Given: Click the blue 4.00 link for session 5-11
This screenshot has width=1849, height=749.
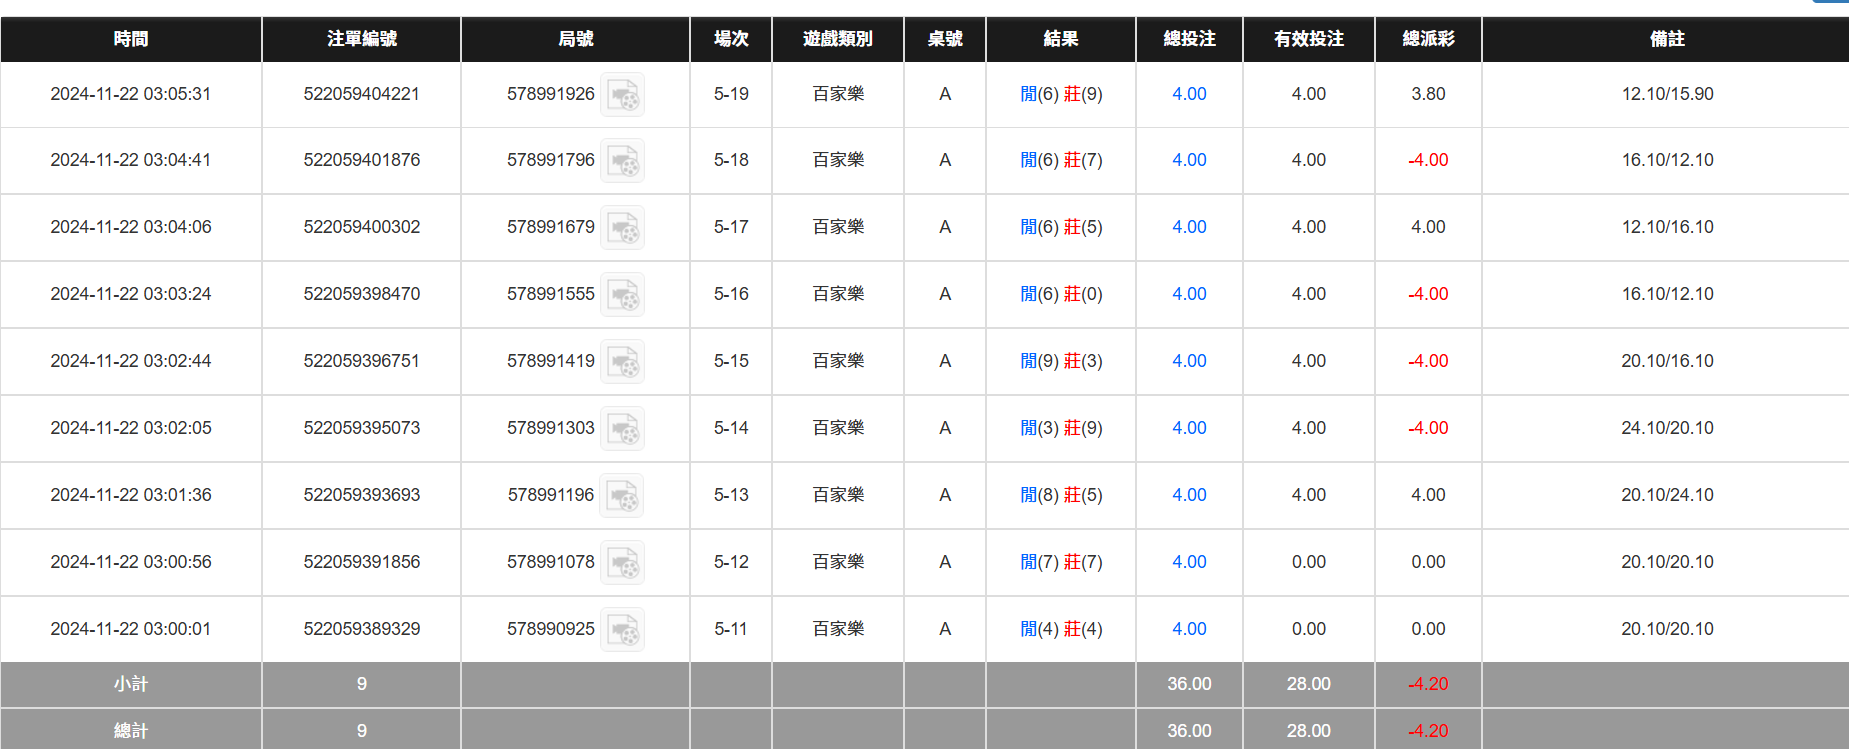Looking at the screenshot, I should pos(1189,629).
